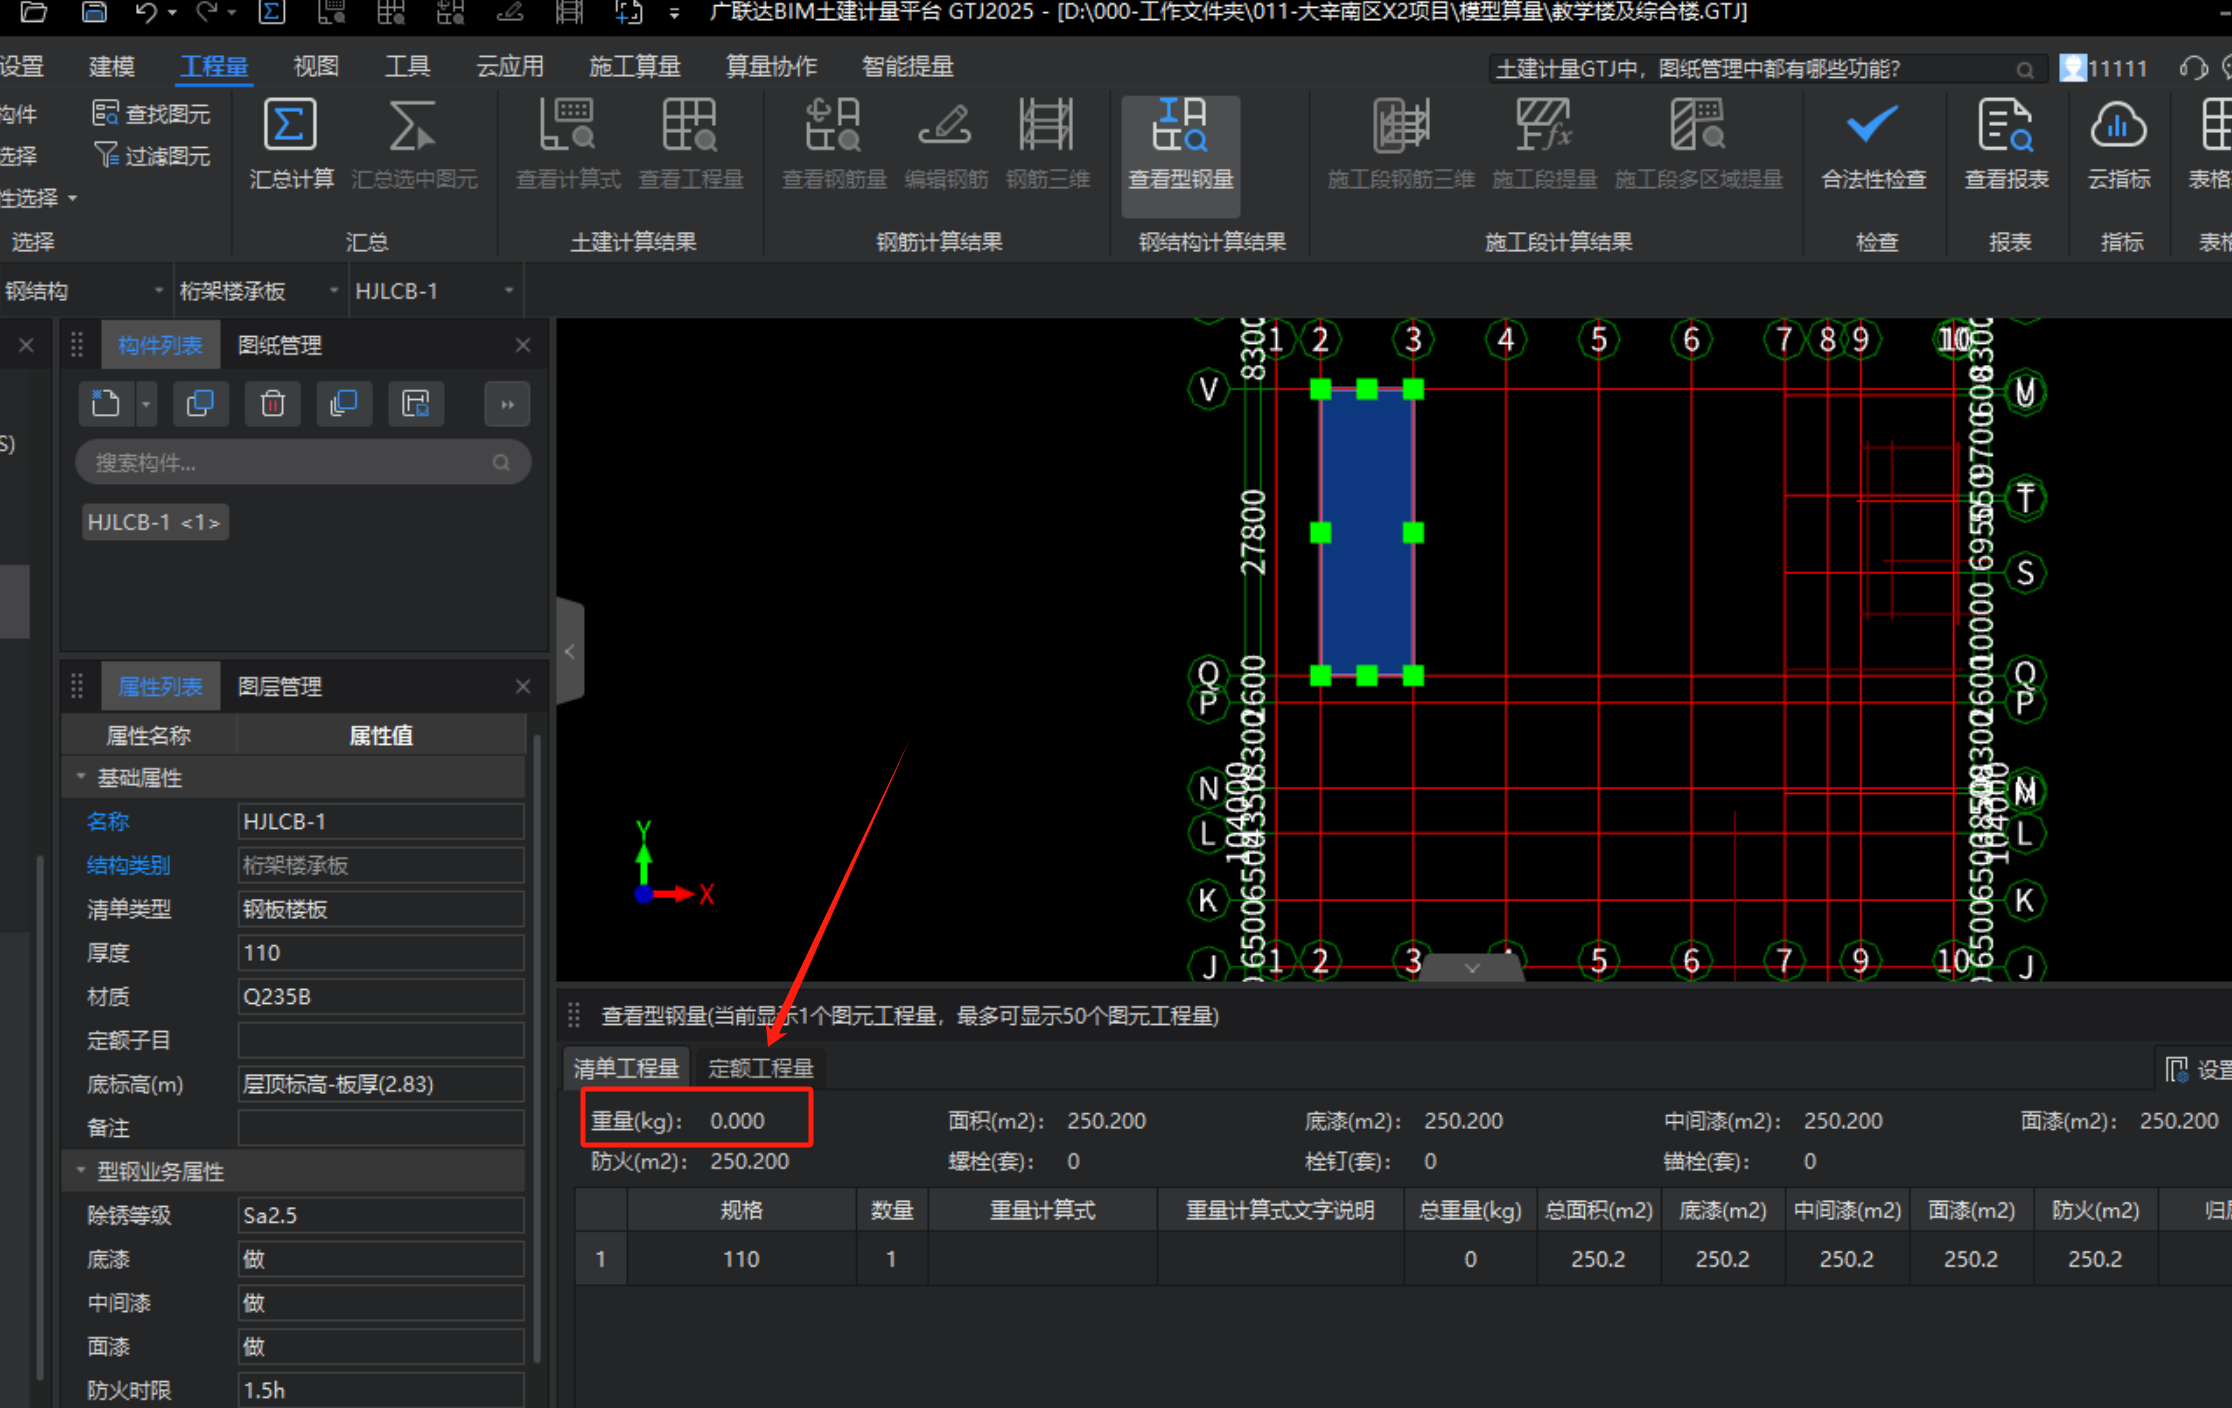Open 建模 ribbon tab
The image size is (2232, 1408).
point(111,67)
